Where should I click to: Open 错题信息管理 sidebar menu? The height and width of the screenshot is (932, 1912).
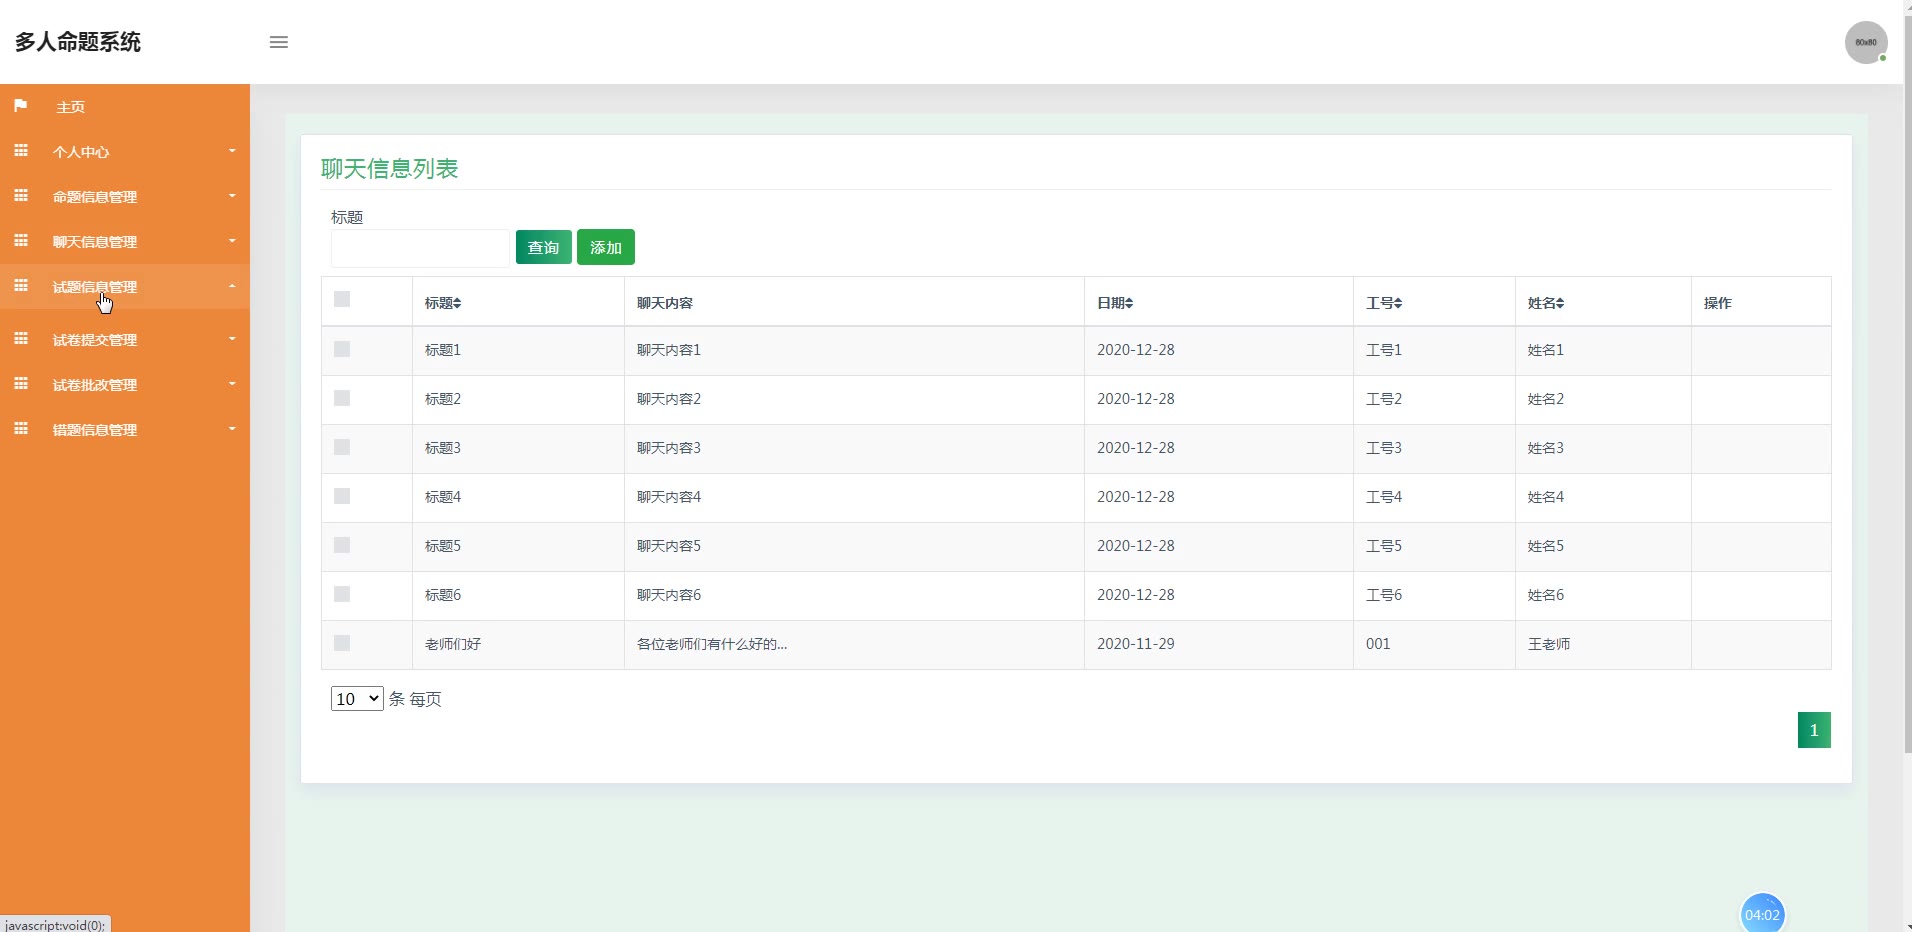coord(125,429)
